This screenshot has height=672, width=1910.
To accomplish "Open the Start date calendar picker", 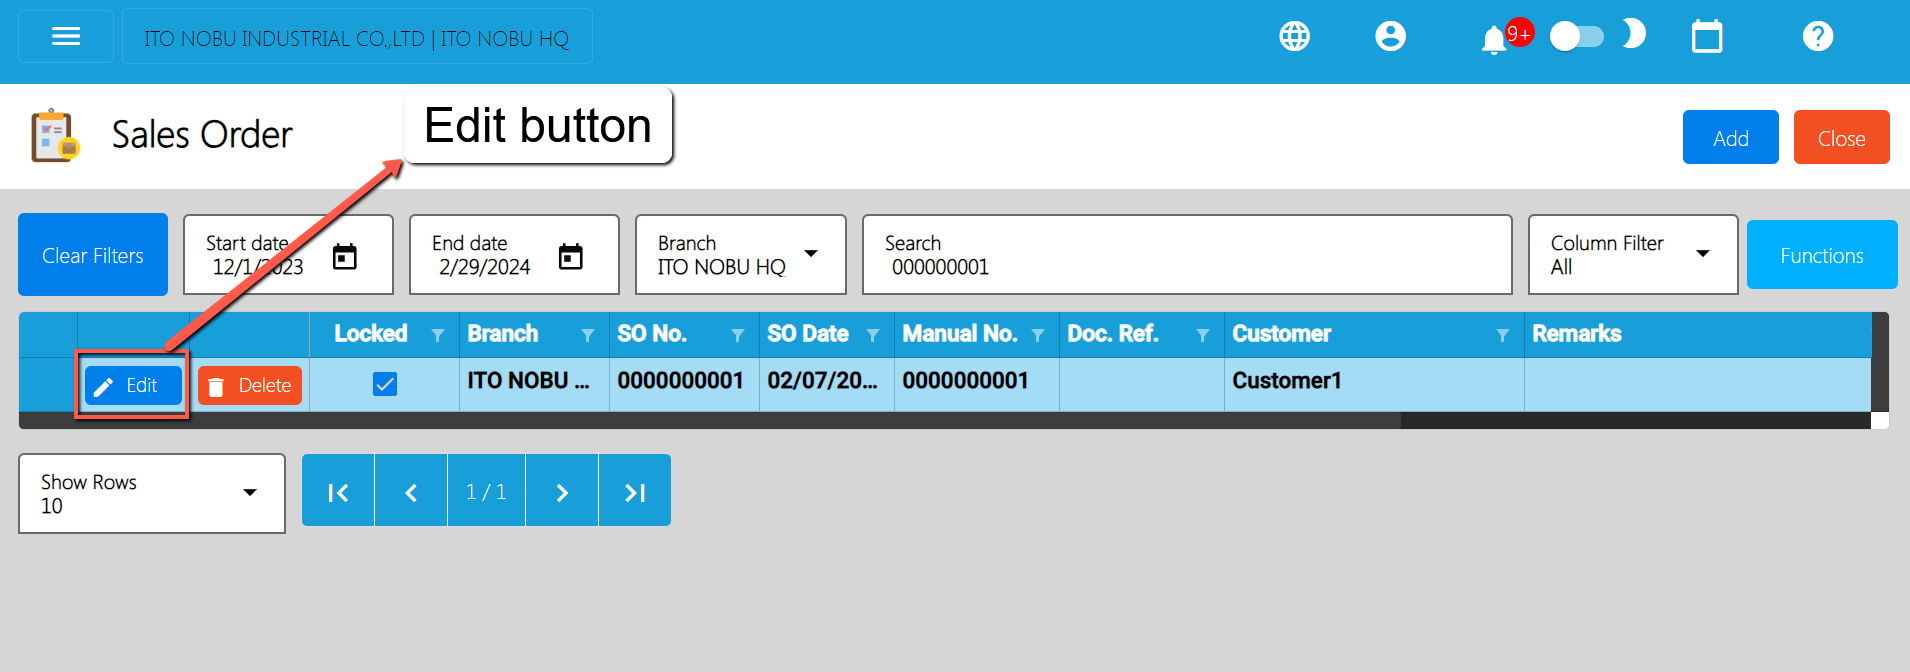I will pyautogui.click(x=344, y=257).
